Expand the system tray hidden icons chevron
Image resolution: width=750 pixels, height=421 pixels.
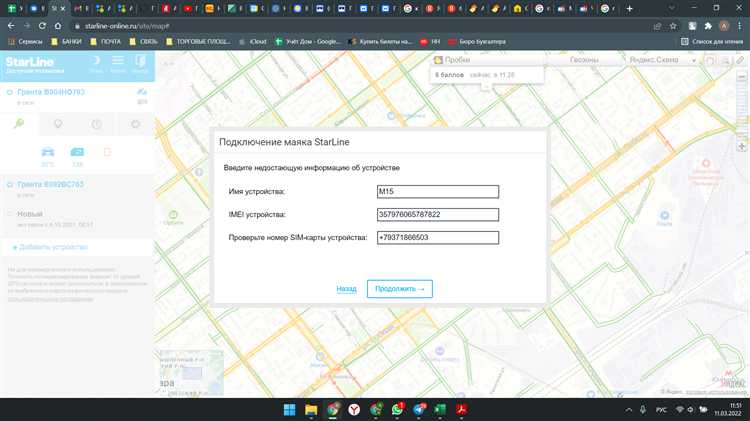(629, 410)
